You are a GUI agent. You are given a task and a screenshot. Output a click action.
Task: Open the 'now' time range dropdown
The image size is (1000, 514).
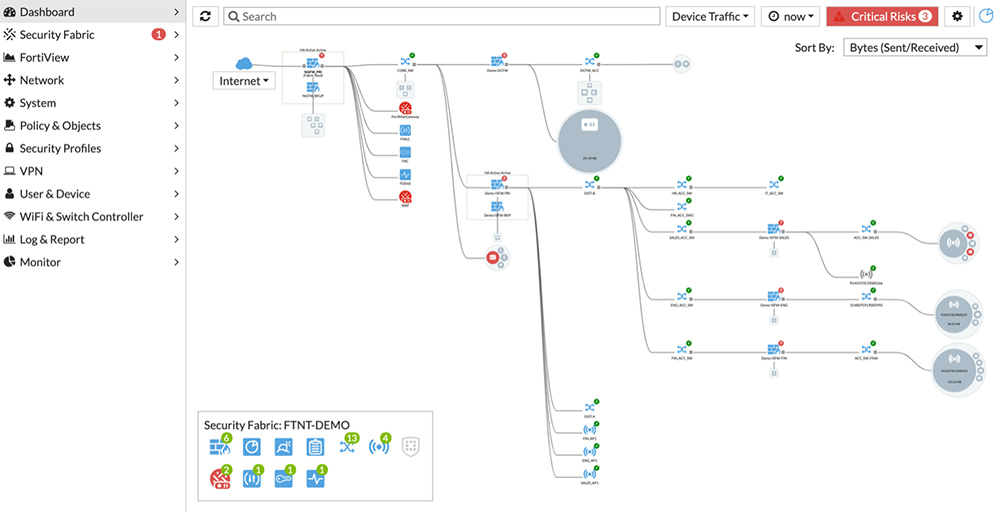[x=790, y=17]
